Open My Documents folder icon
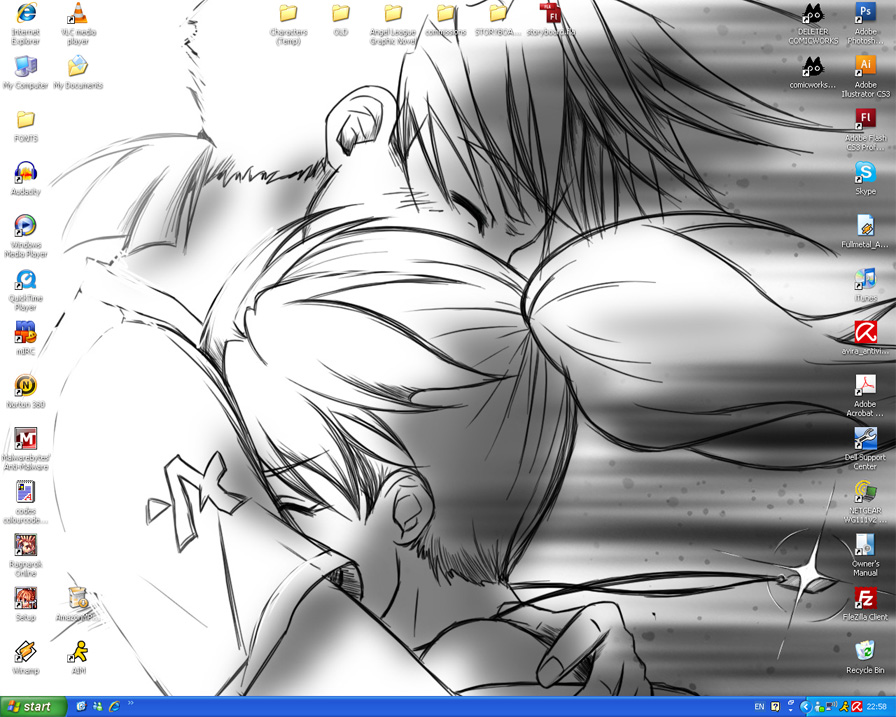The width and height of the screenshot is (896, 717). coord(78,73)
